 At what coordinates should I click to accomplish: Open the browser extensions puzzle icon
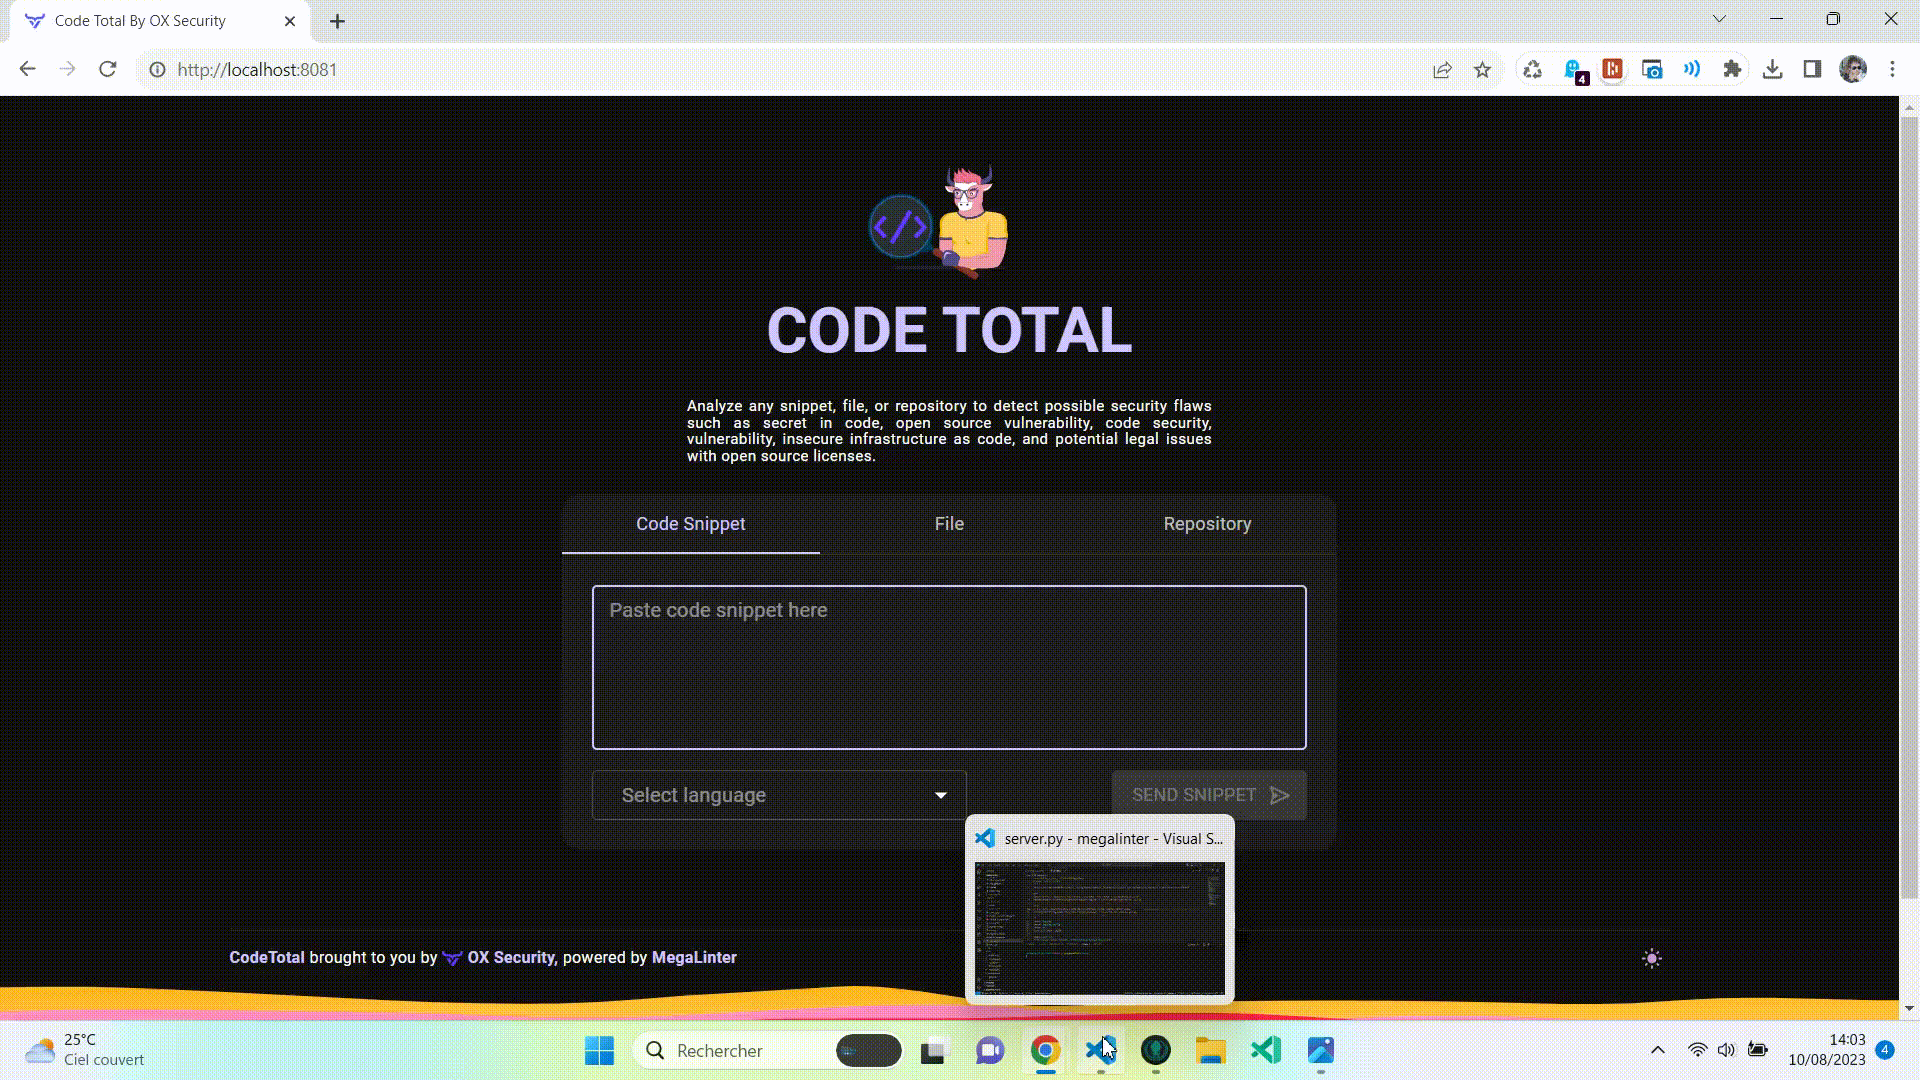click(1732, 70)
